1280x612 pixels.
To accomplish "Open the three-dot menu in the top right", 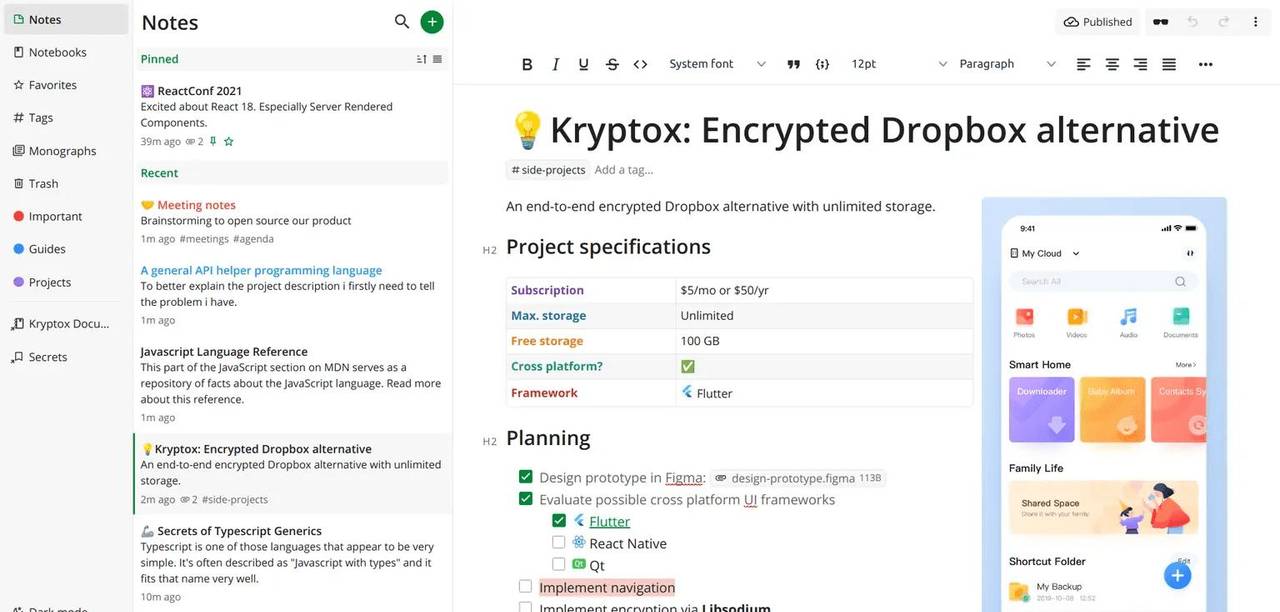I will coord(1256,22).
